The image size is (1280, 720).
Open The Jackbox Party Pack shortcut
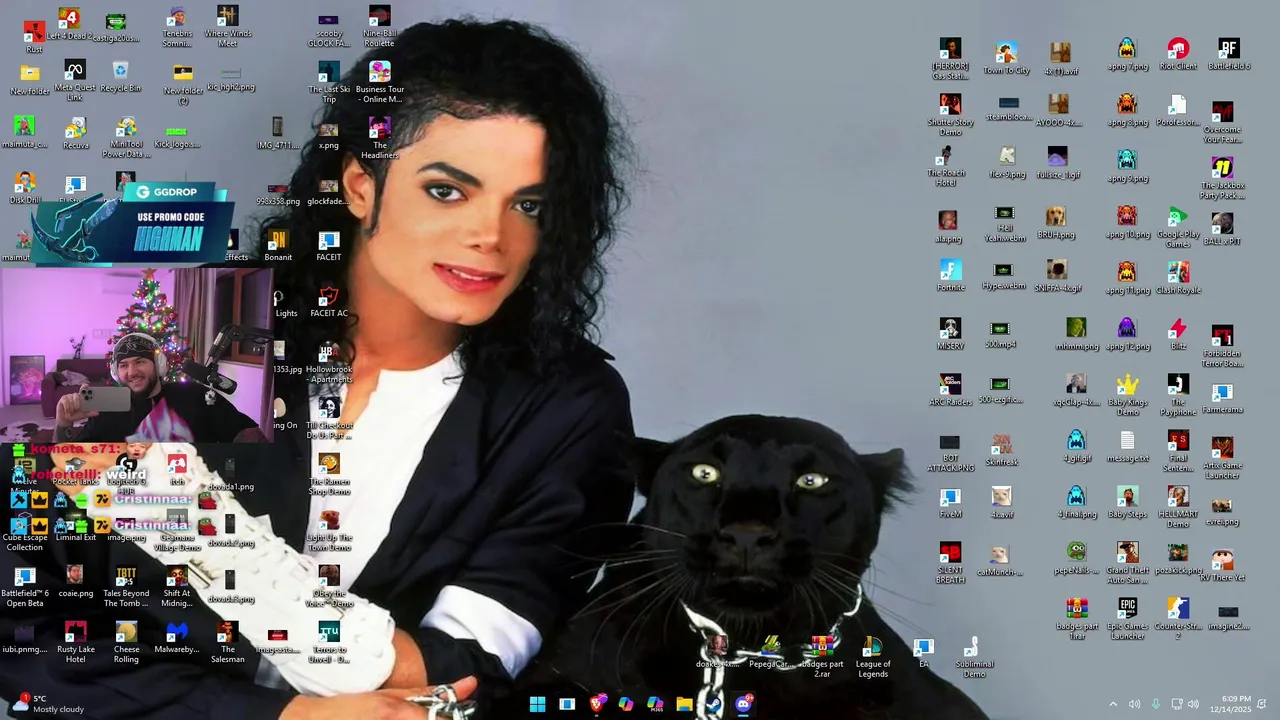(x=1222, y=178)
